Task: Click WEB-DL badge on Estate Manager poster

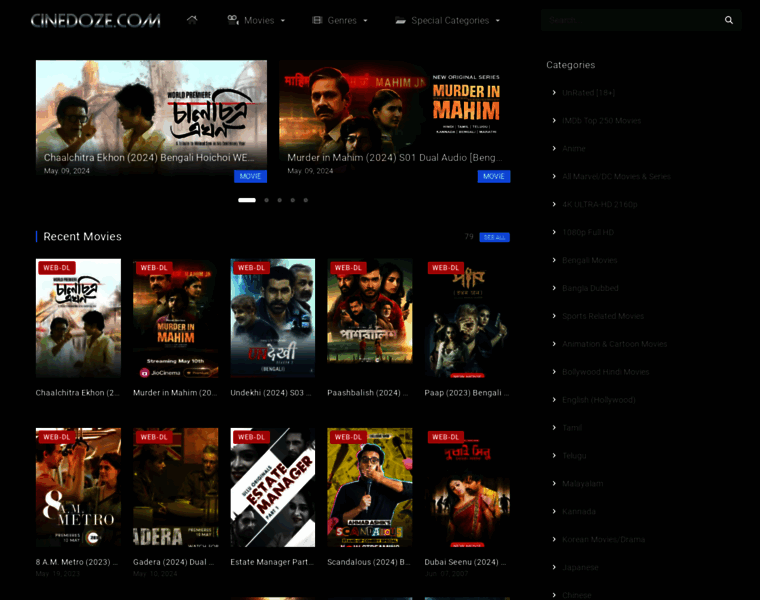Action: click(x=251, y=437)
